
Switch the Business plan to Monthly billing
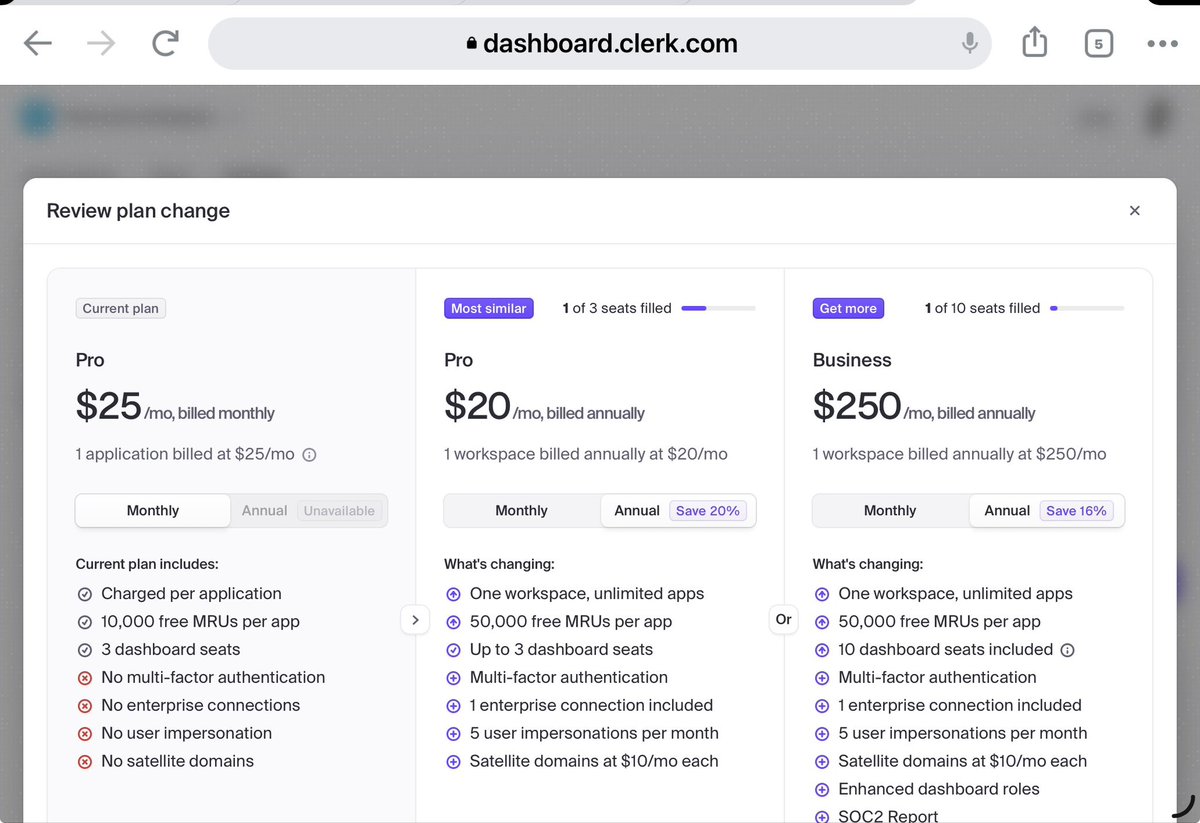tap(890, 510)
